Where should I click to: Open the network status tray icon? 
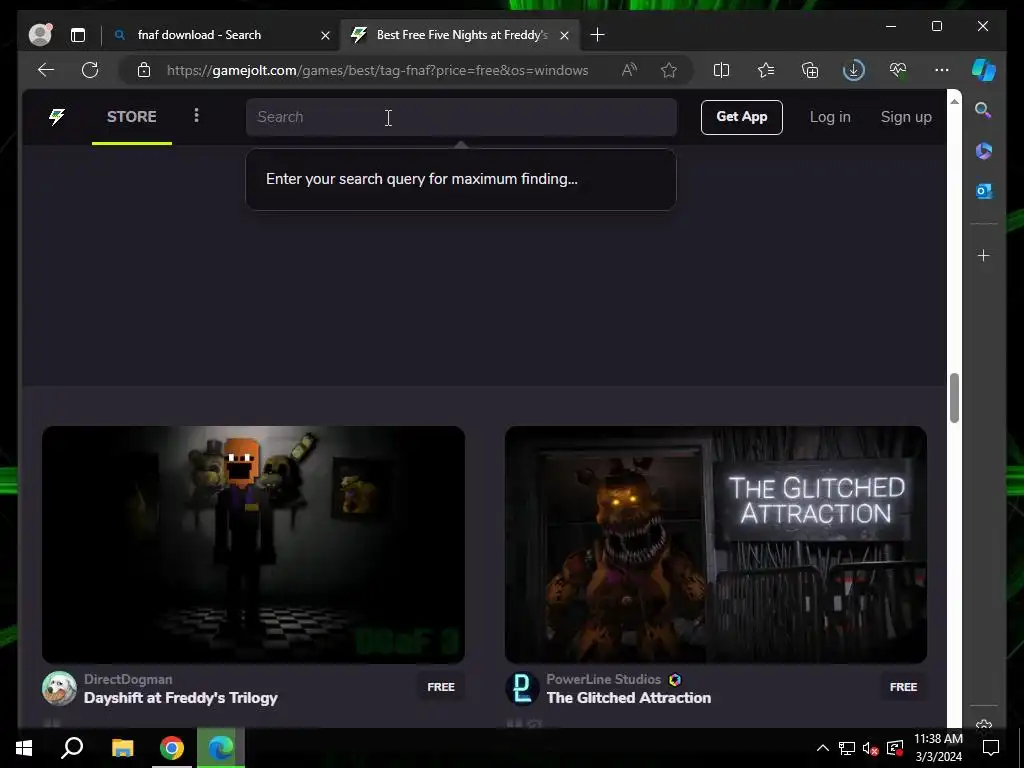[846, 748]
